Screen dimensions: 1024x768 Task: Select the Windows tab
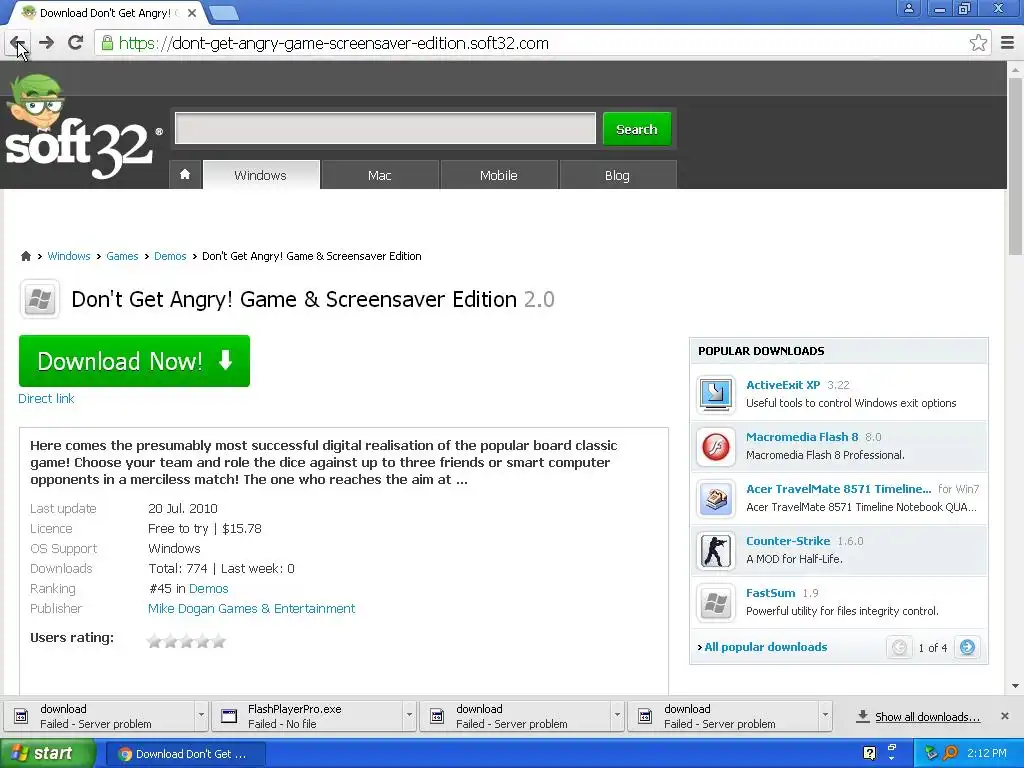(261, 175)
